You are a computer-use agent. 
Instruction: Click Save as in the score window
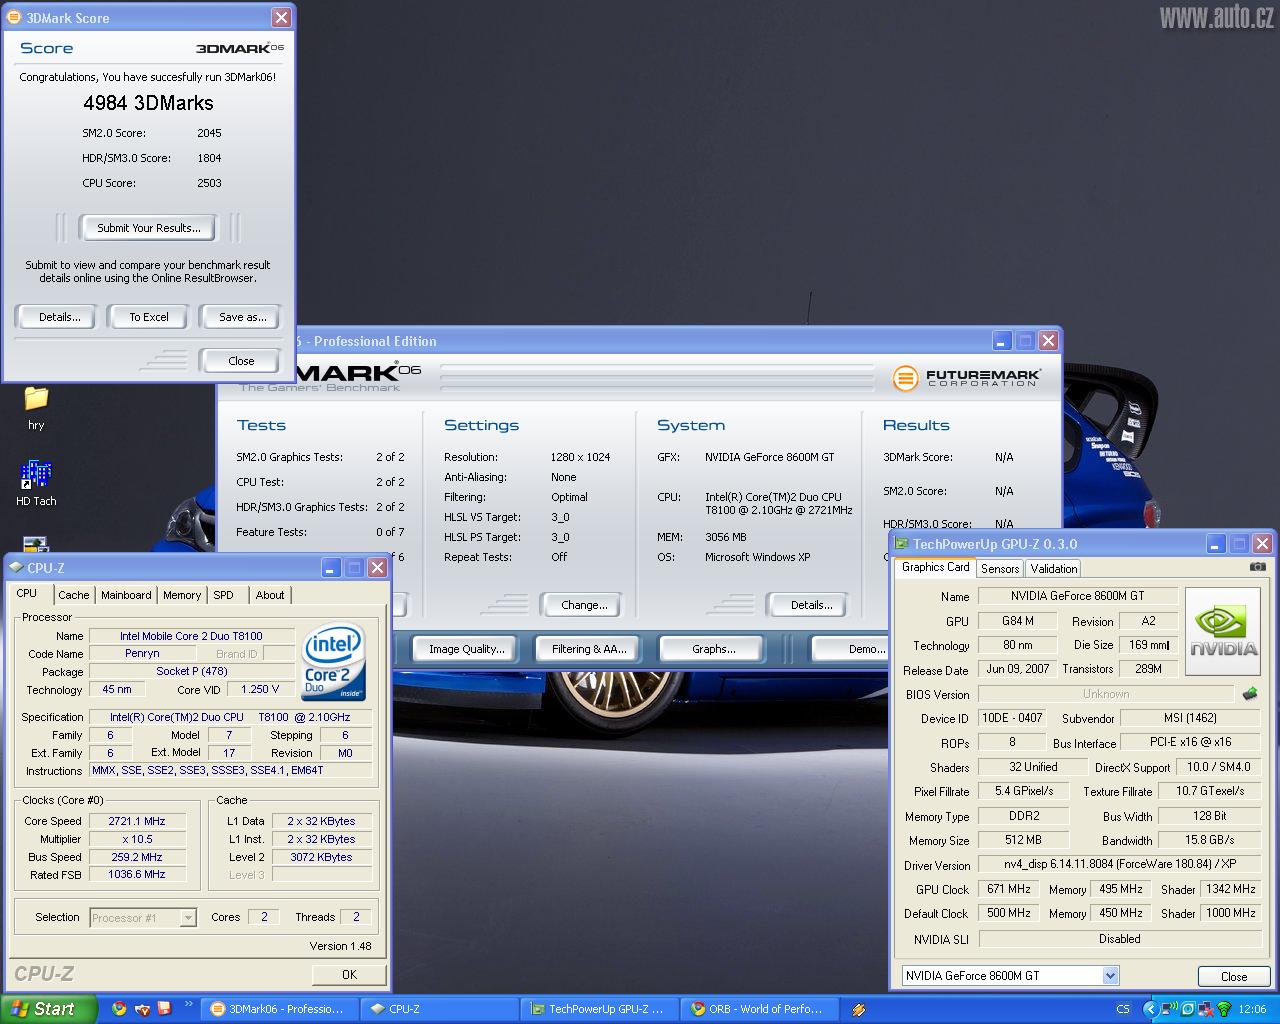pos(242,317)
